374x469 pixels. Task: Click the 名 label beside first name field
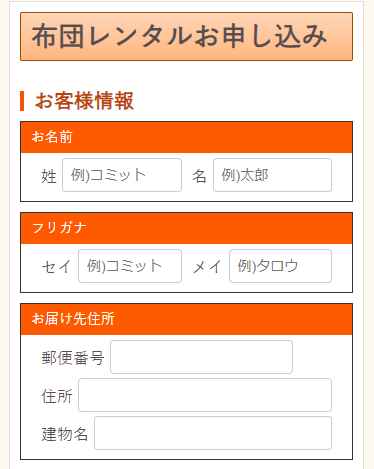tap(199, 176)
